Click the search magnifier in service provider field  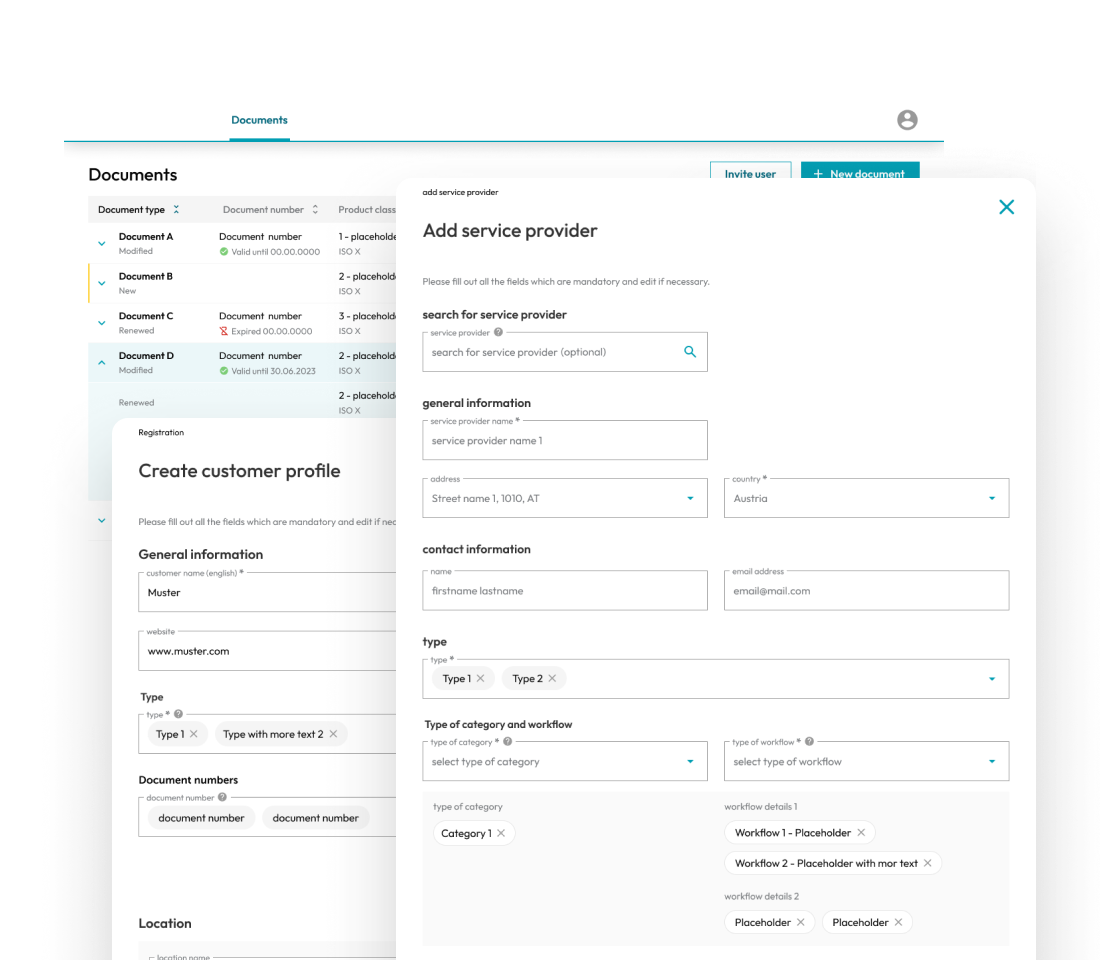690,352
